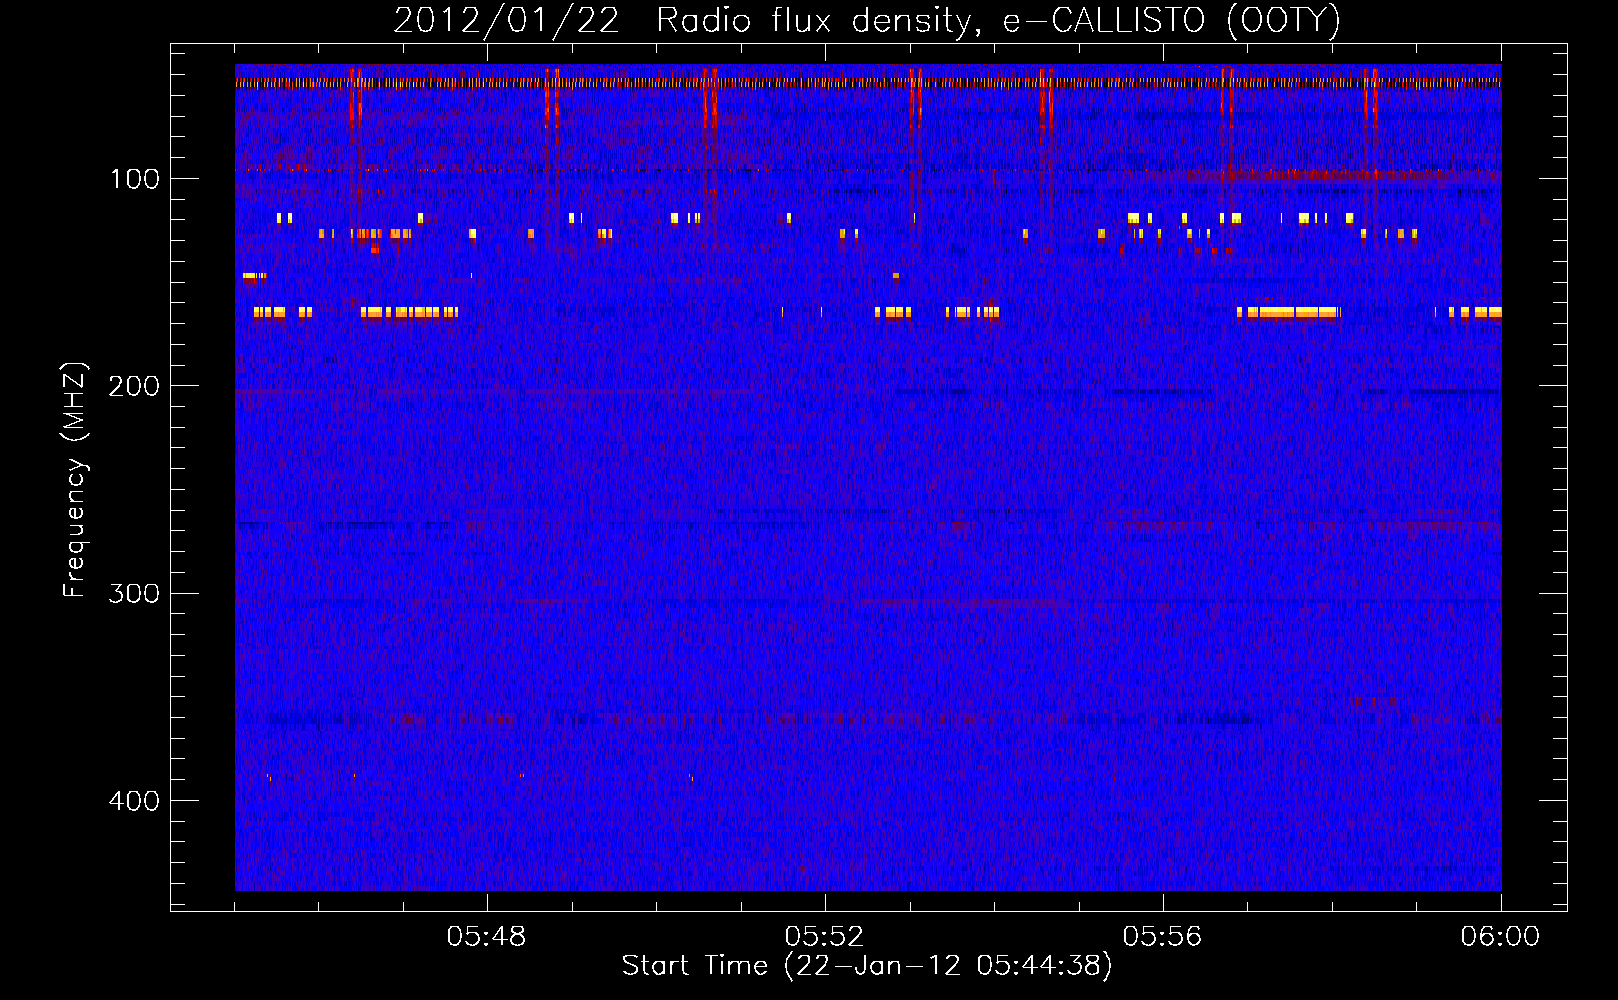Click the 05:48 time tick label
Image resolution: width=1618 pixels, height=1000 pixels.
coord(487,937)
